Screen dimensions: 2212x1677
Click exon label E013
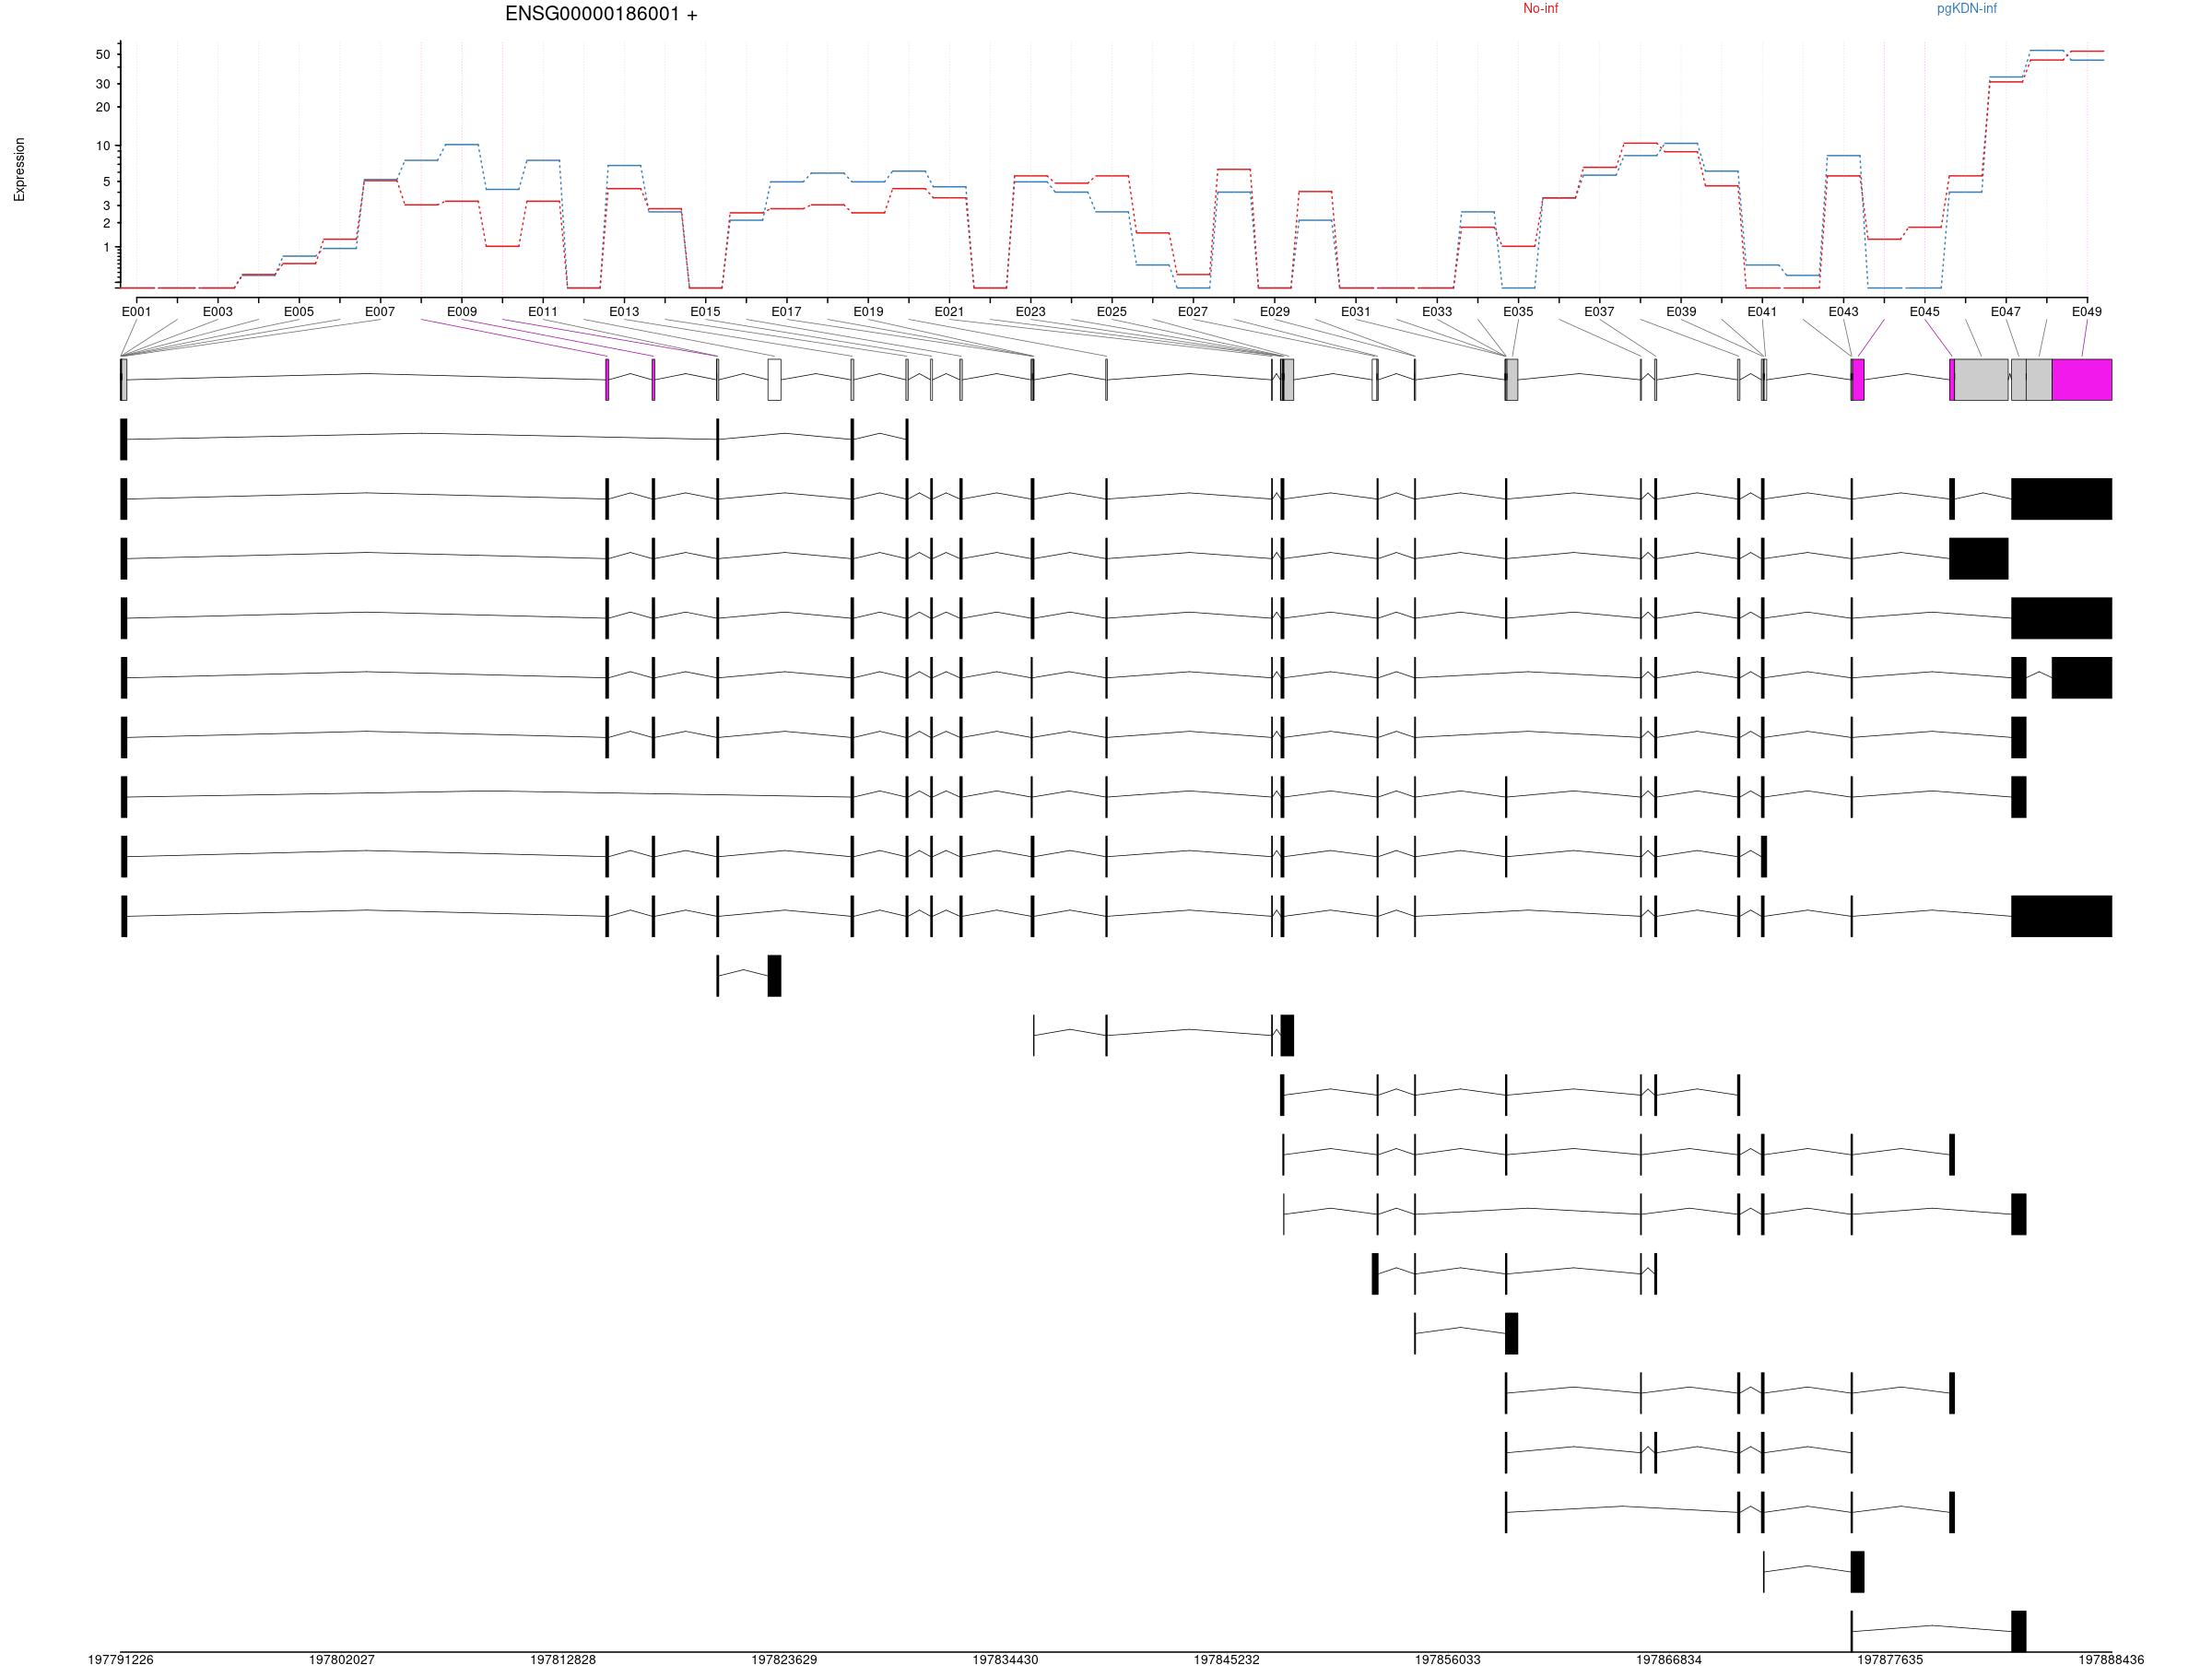click(x=624, y=311)
